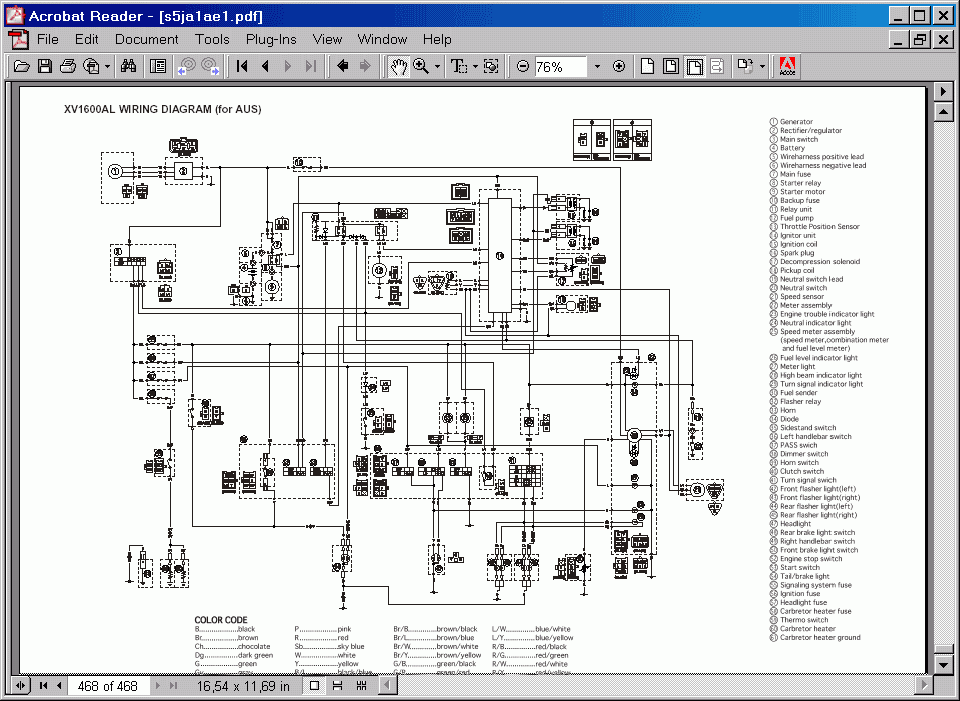This screenshot has height=701, width=960.
Task: Go to first page in toolbar
Action: [242, 67]
